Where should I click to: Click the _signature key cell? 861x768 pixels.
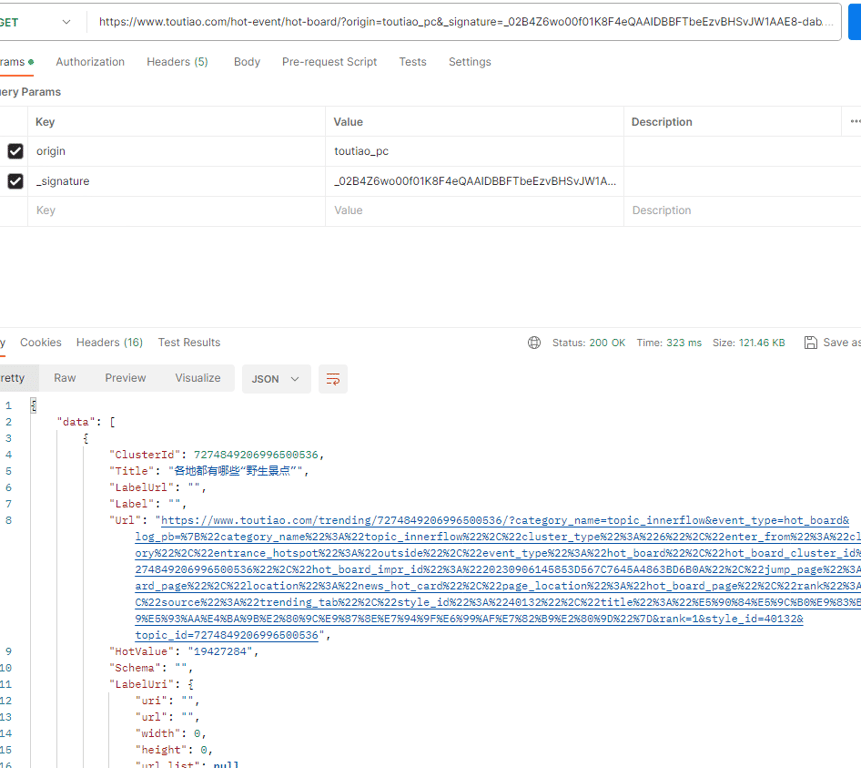(176, 181)
